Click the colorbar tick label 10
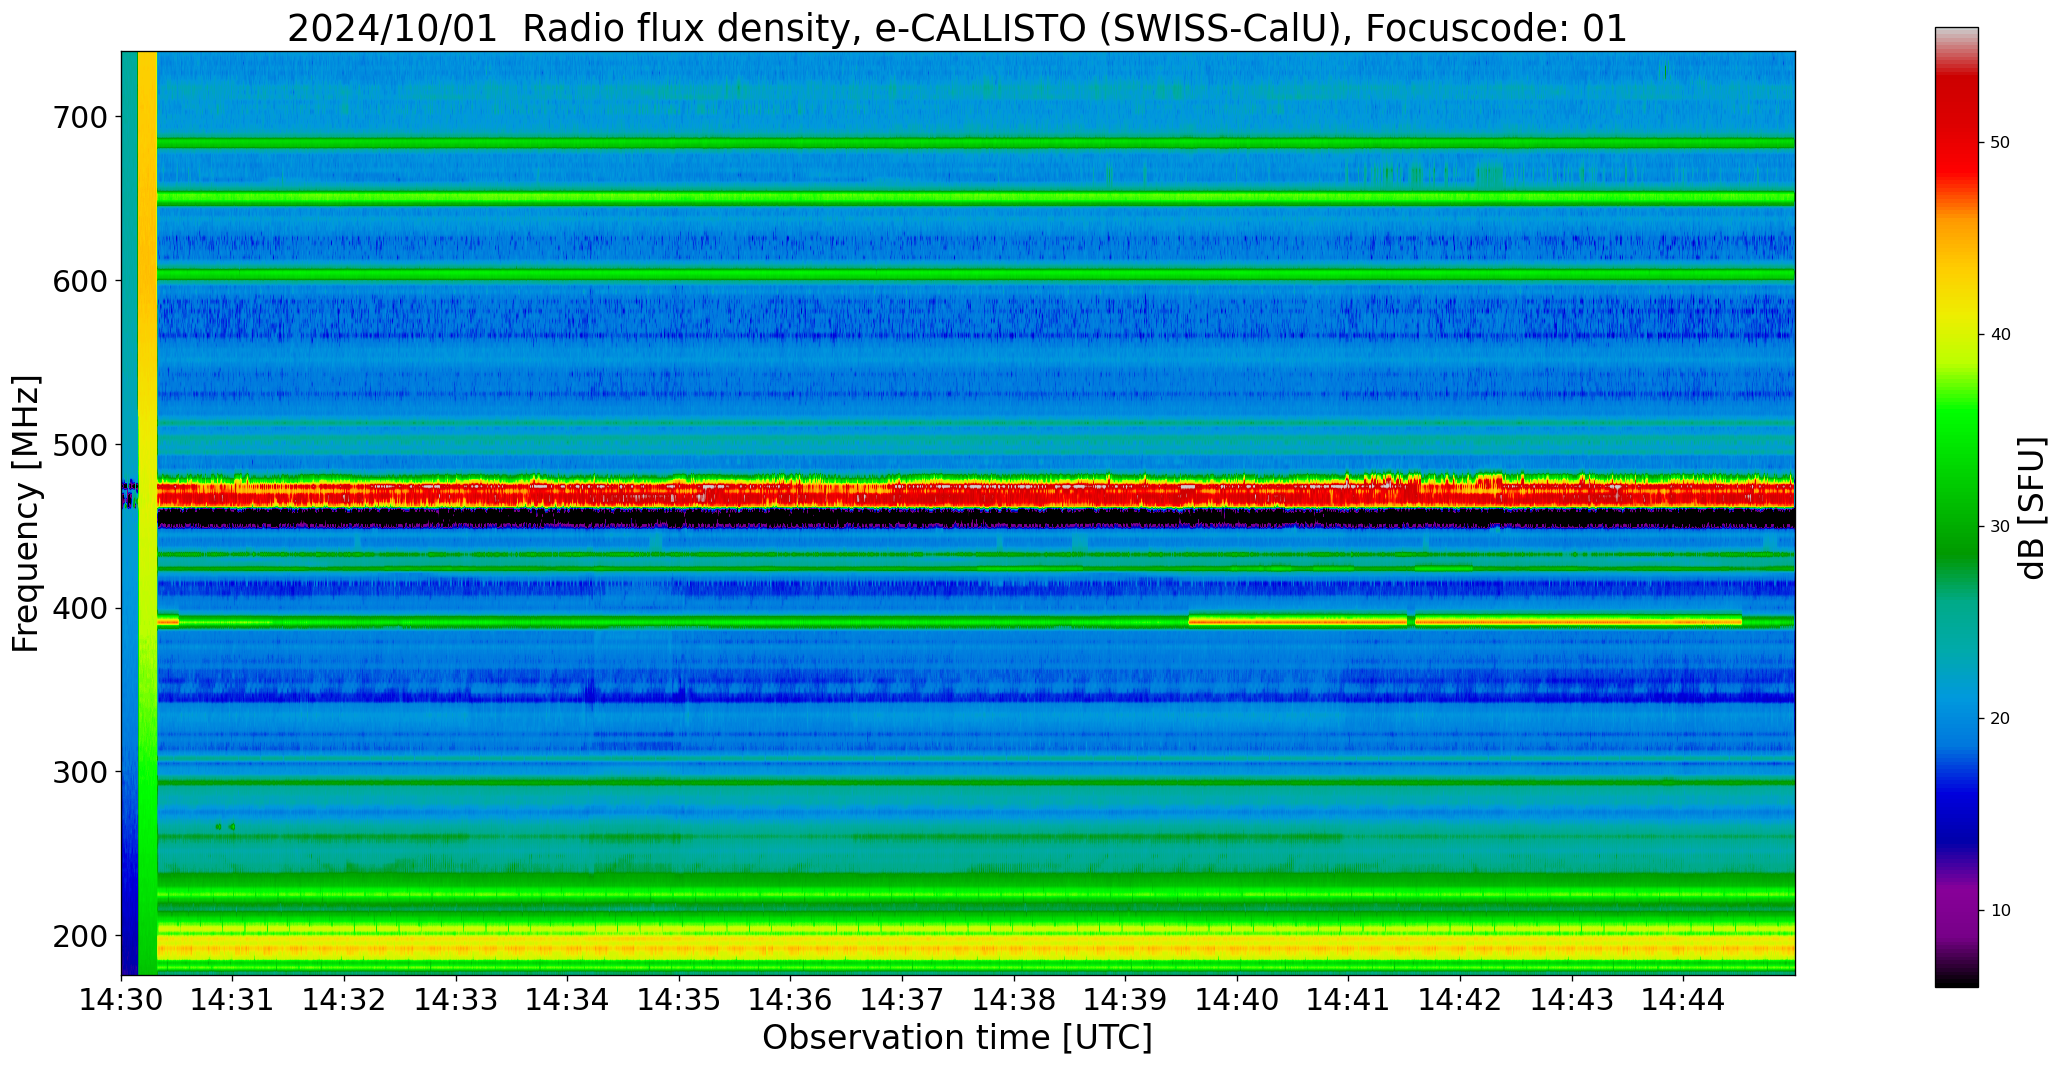The height and width of the screenshot is (1067, 2062). click(2001, 911)
